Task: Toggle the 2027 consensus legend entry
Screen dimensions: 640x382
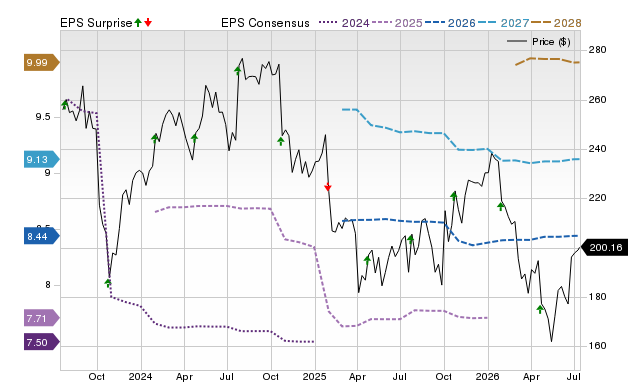Action: [503, 23]
